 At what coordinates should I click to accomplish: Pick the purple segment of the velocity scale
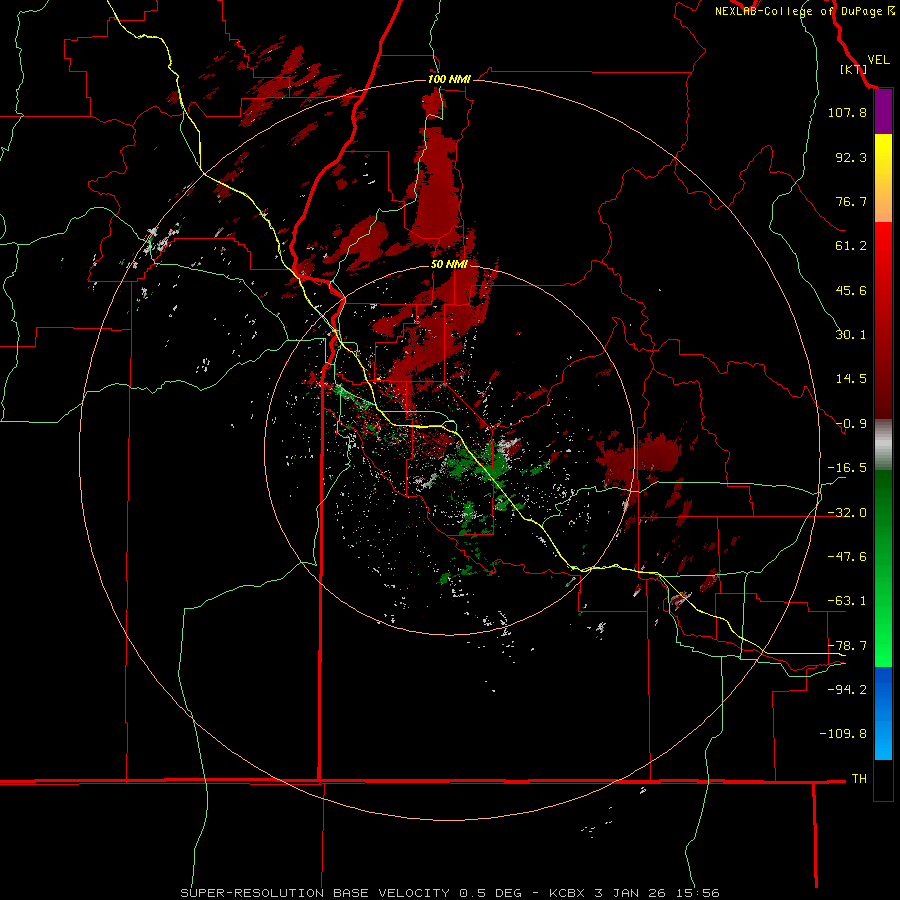(x=883, y=112)
